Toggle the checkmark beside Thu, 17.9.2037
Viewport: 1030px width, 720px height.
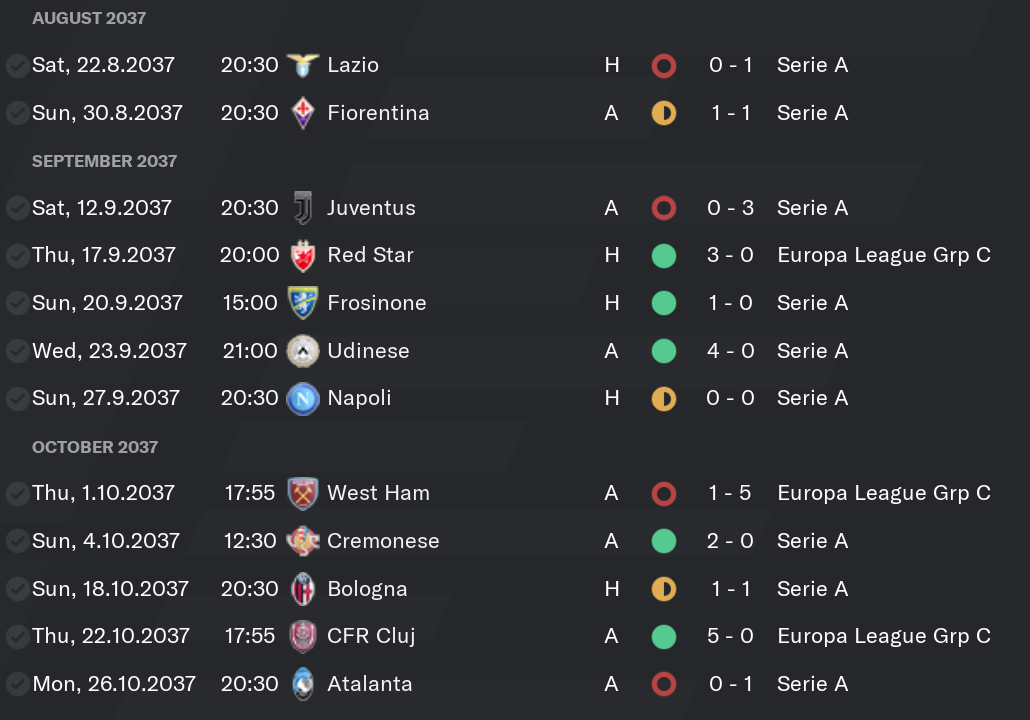[x=17, y=256]
